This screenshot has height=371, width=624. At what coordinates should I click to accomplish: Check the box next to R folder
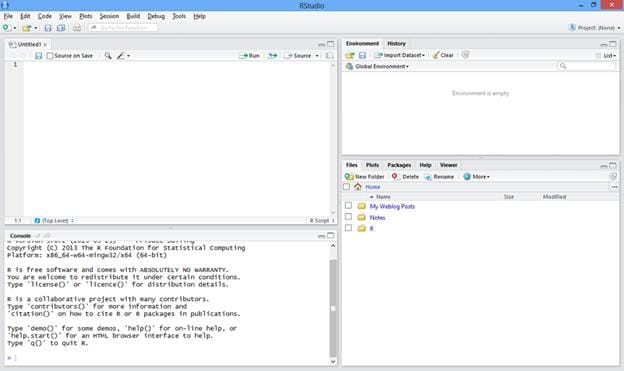pos(348,228)
